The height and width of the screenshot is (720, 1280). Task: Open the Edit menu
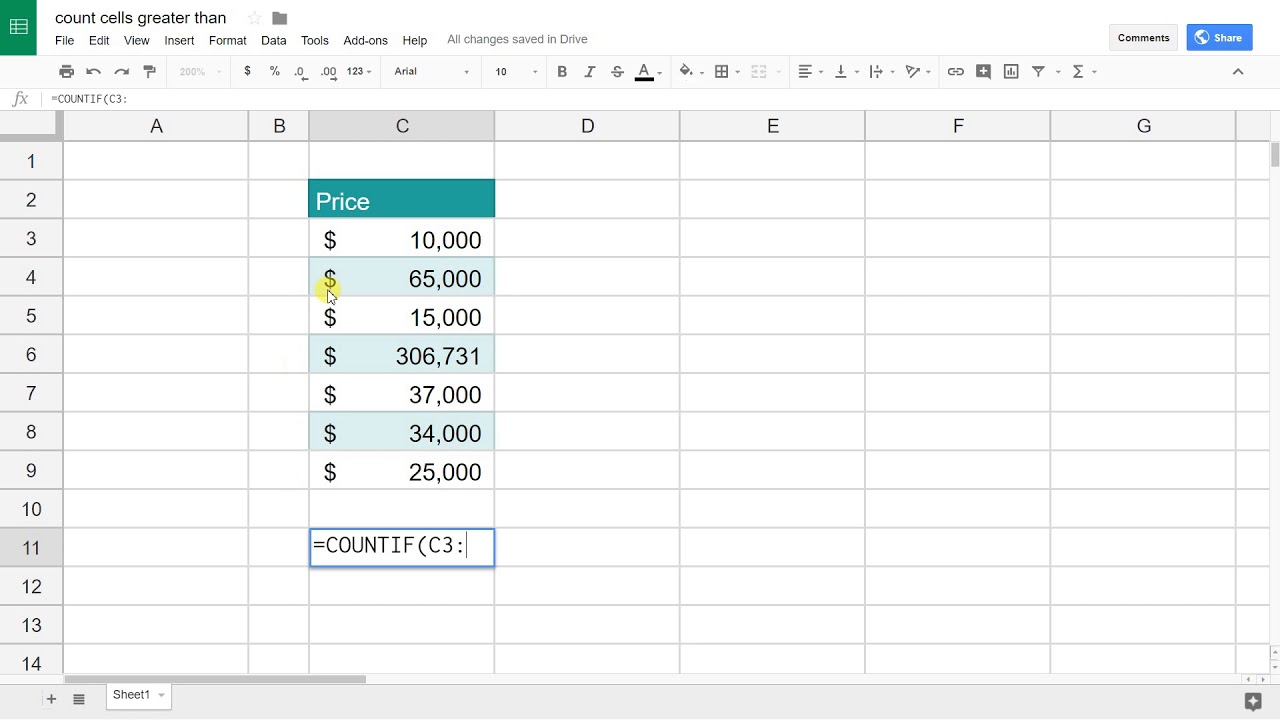point(99,40)
